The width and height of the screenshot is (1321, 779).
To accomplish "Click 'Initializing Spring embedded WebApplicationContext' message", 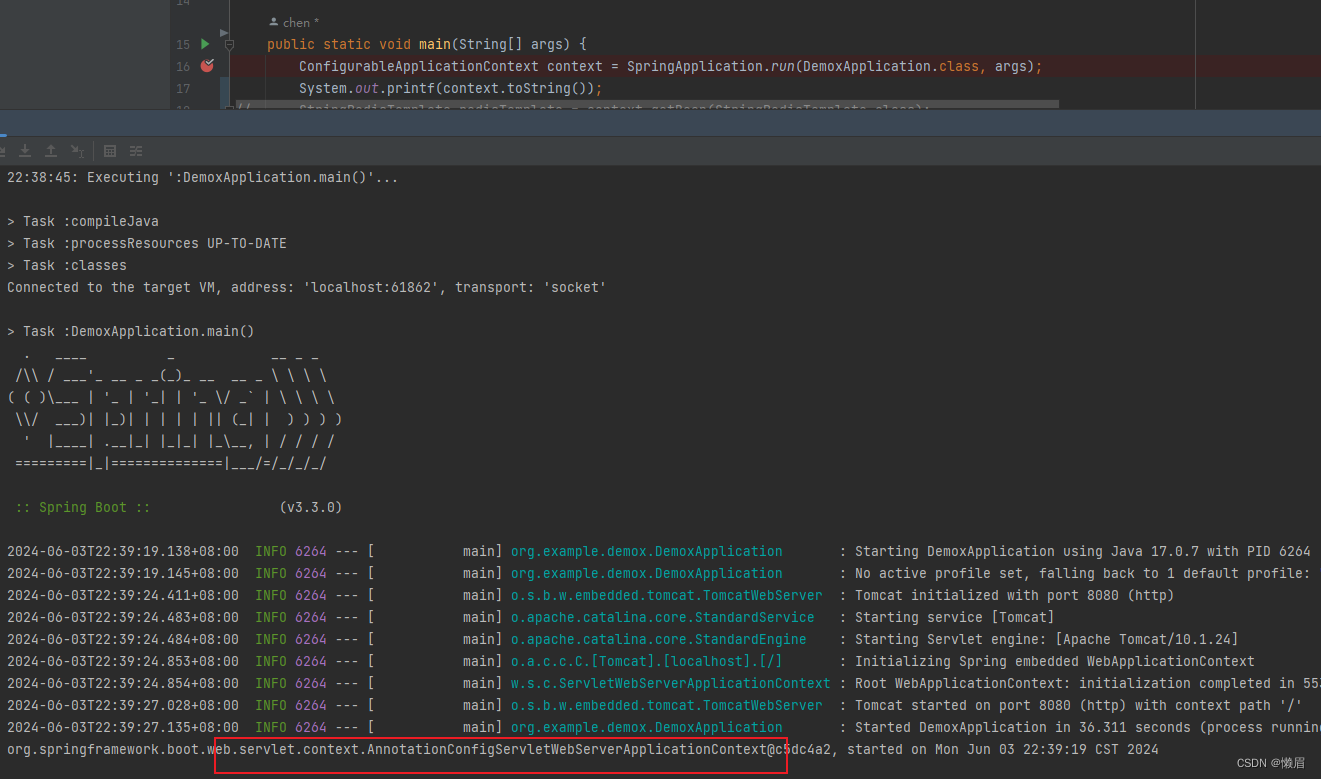I will [x=1055, y=661].
